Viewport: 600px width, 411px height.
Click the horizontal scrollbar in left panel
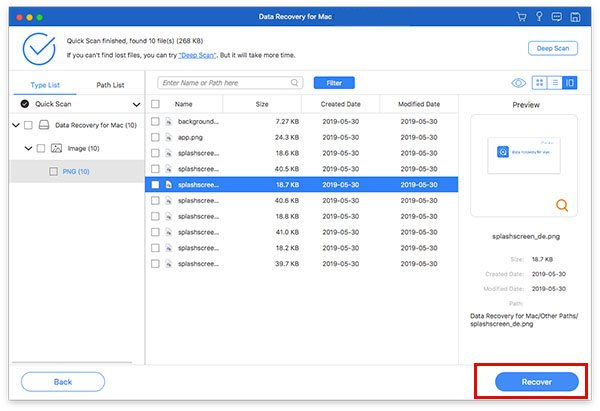coord(72,362)
